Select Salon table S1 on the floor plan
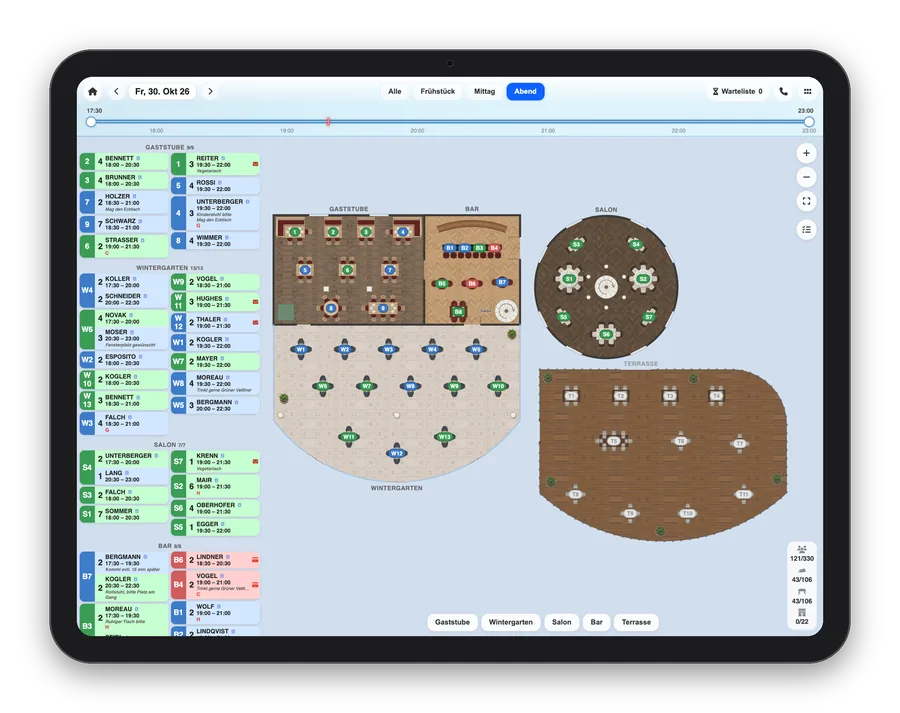The image size is (900, 713). (x=569, y=279)
